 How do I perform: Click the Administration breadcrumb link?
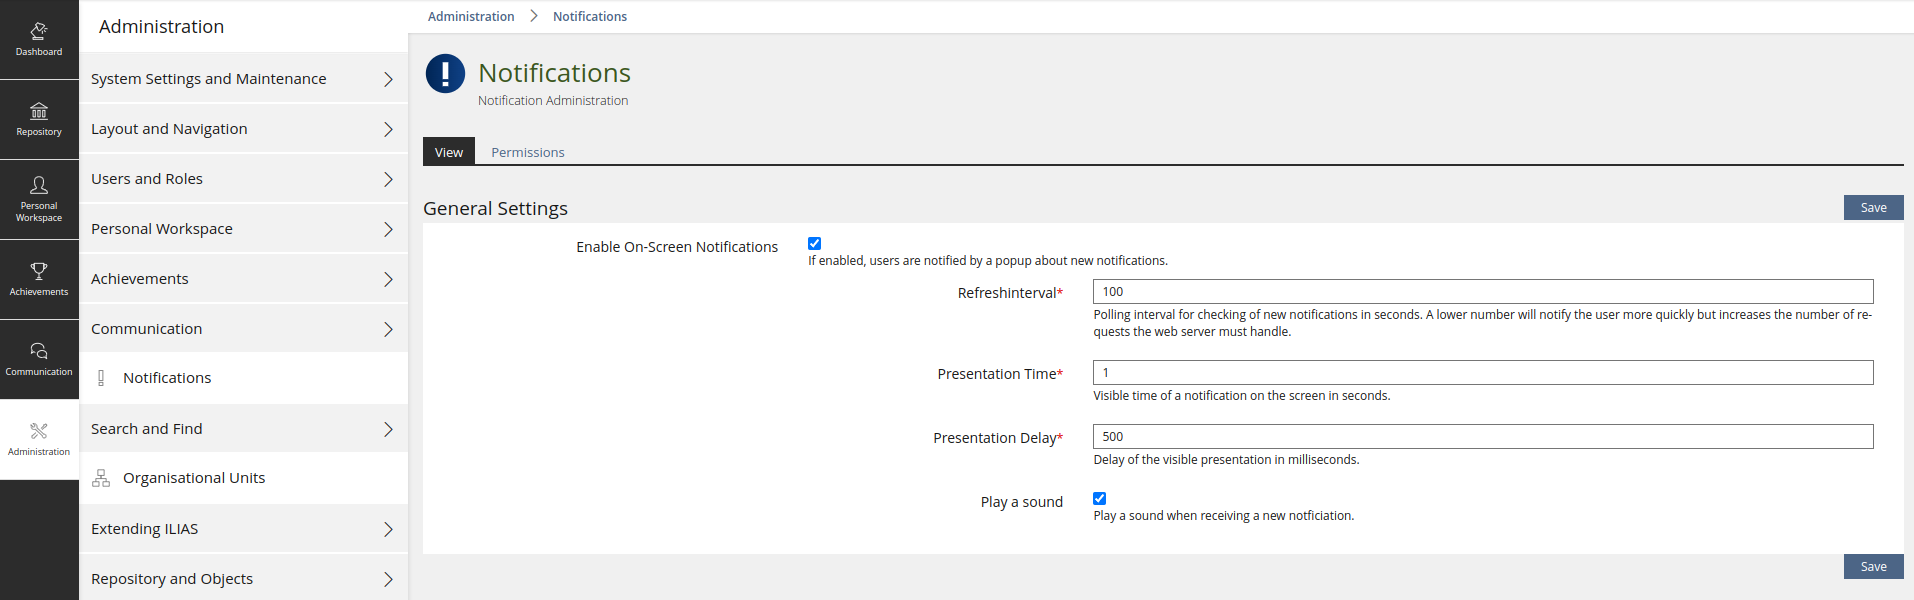471,16
